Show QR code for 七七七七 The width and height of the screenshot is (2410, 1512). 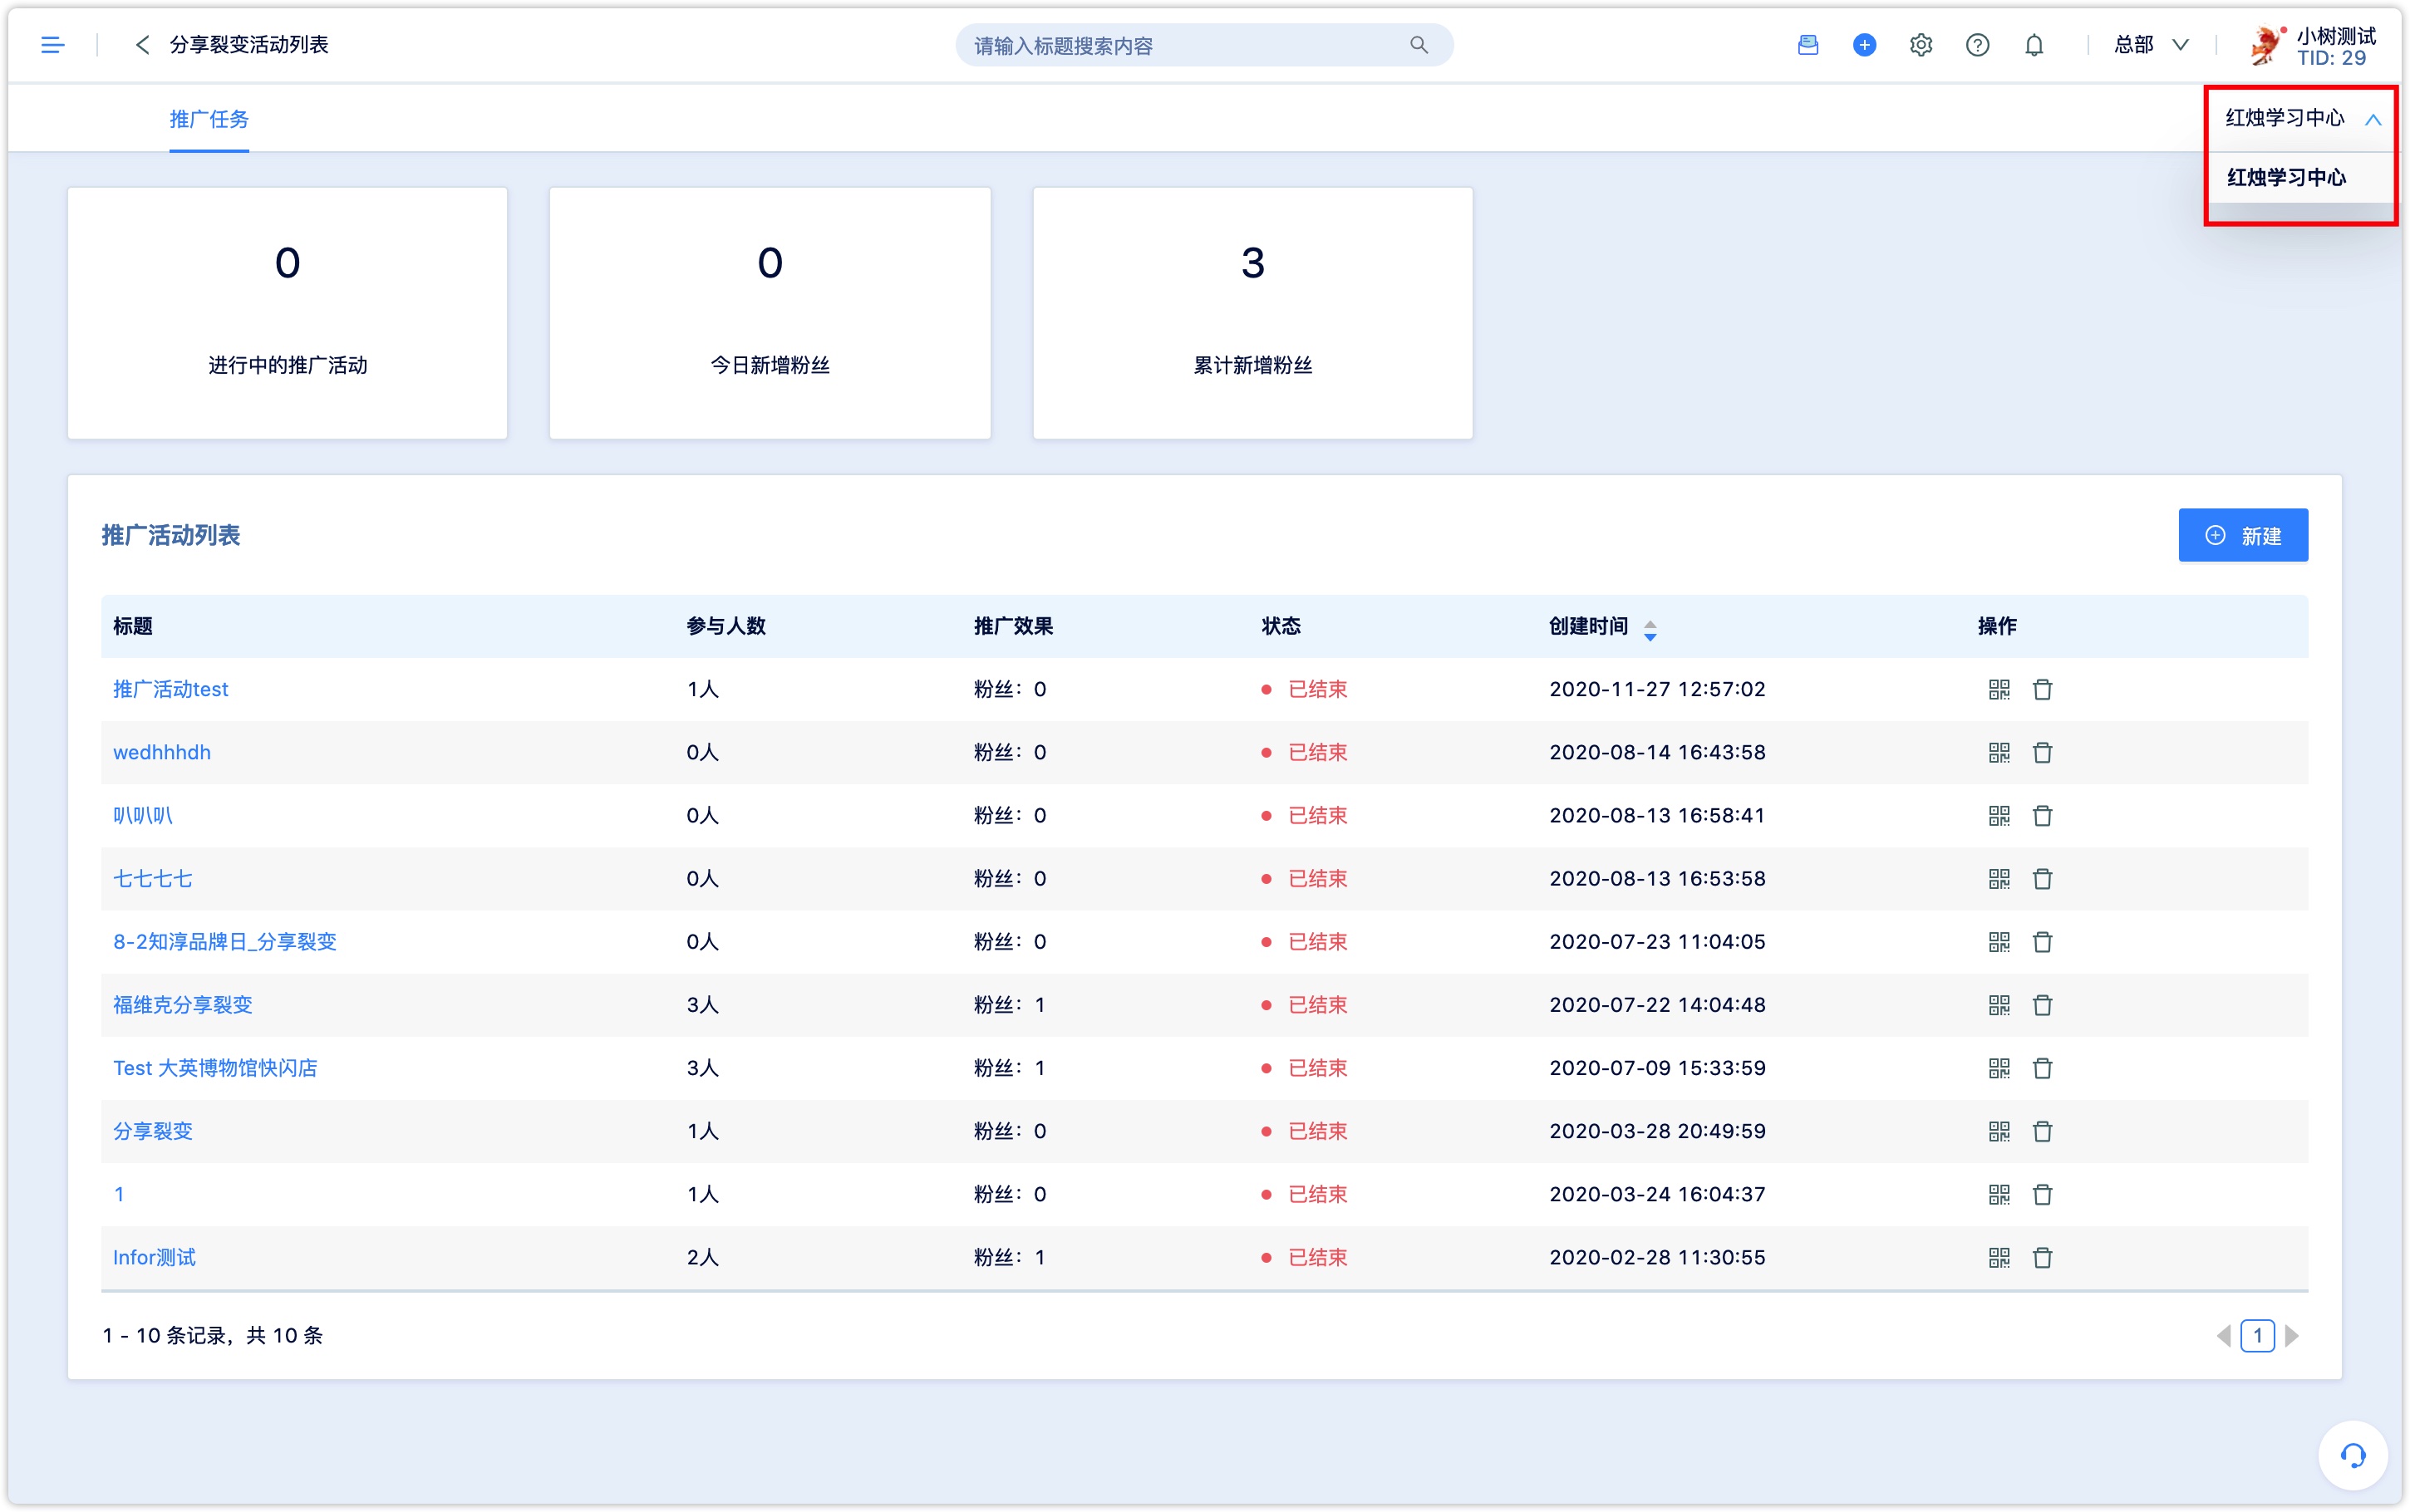point(1998,878)
